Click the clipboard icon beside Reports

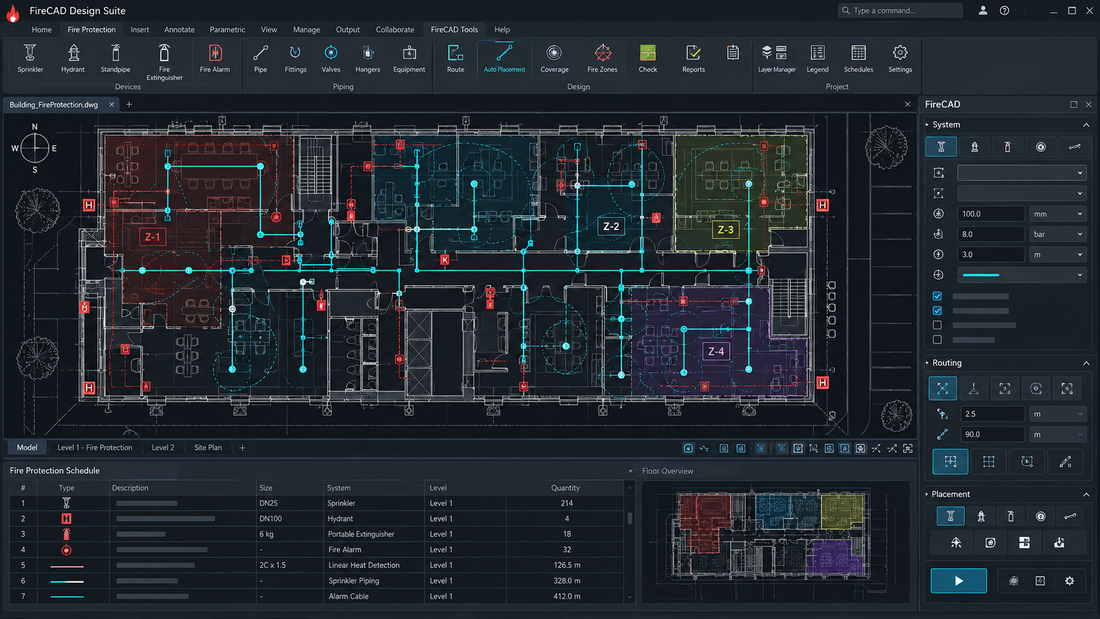point(732,53)
